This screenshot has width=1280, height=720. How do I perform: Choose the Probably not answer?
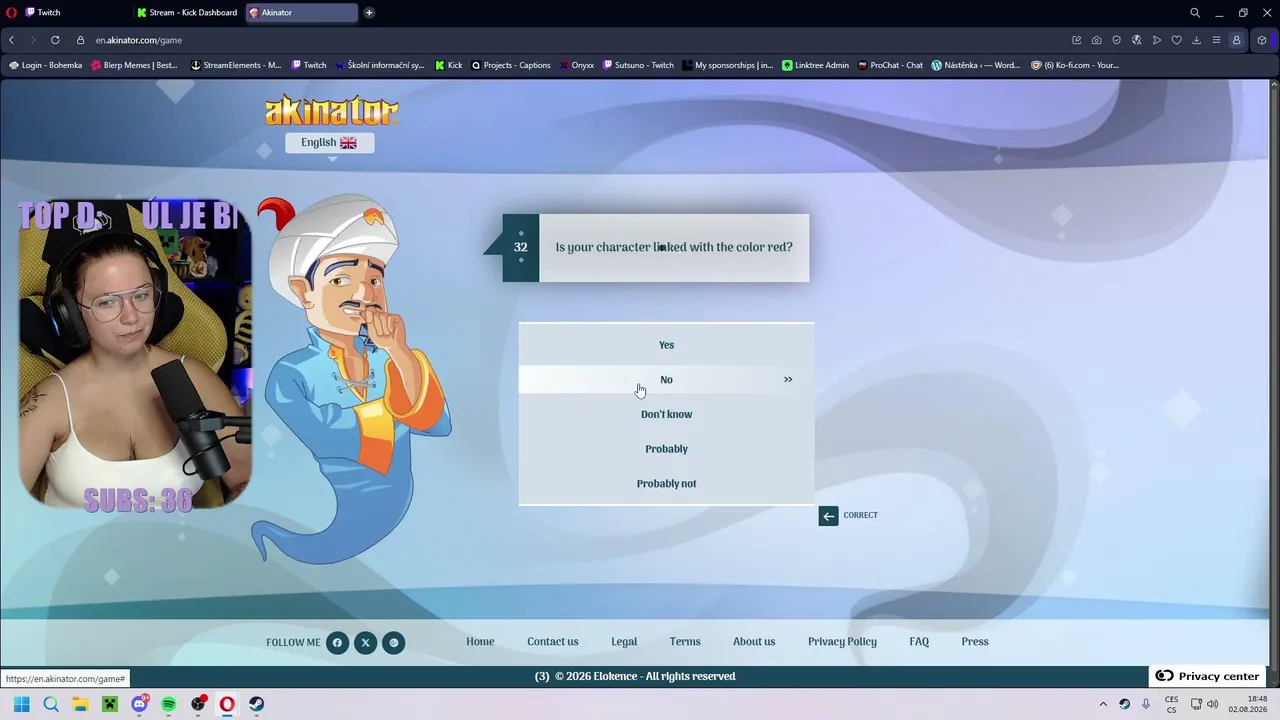(x=666, y=484)
